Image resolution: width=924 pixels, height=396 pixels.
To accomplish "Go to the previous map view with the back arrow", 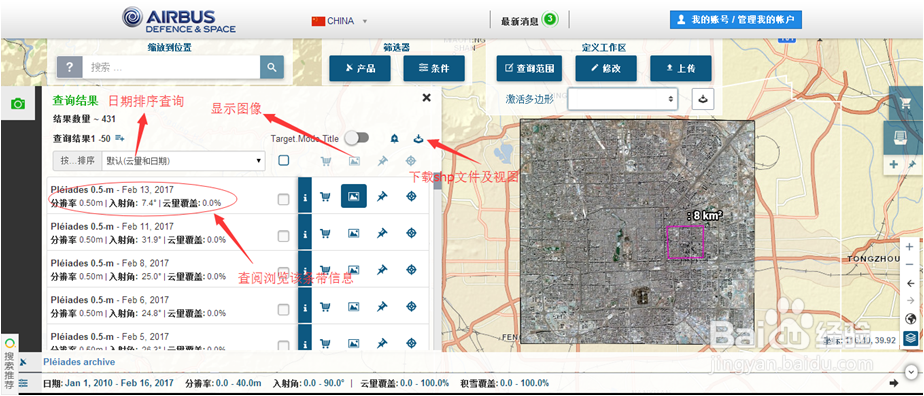I will [x=909, y=283].
